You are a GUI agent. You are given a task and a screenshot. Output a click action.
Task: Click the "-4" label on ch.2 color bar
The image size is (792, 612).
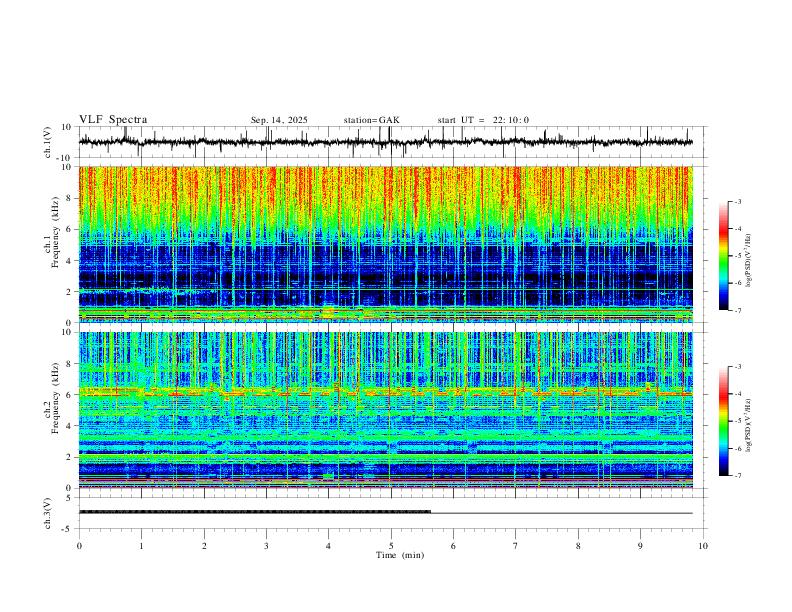click(737, 394)
